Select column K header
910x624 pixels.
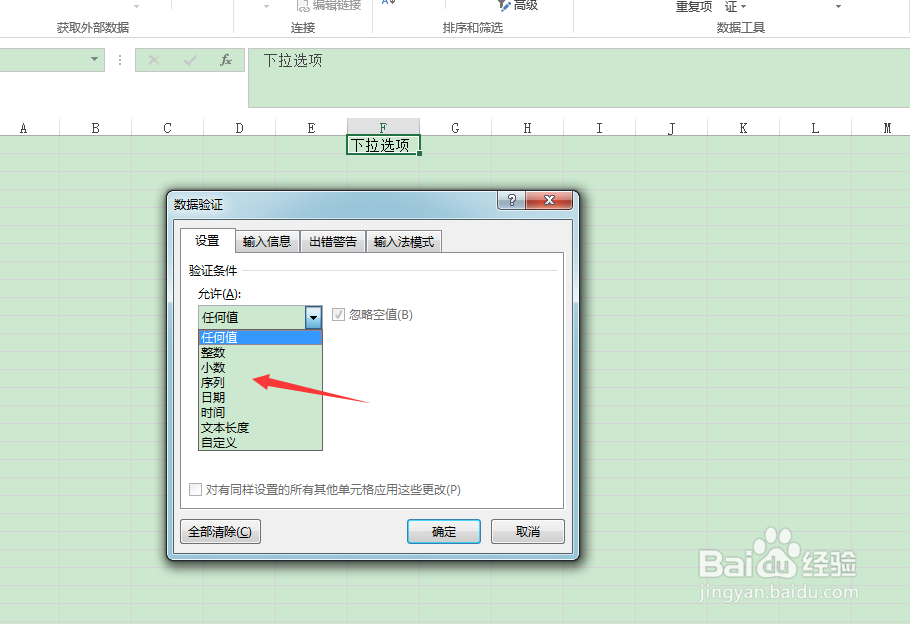[x=743, y=128]
